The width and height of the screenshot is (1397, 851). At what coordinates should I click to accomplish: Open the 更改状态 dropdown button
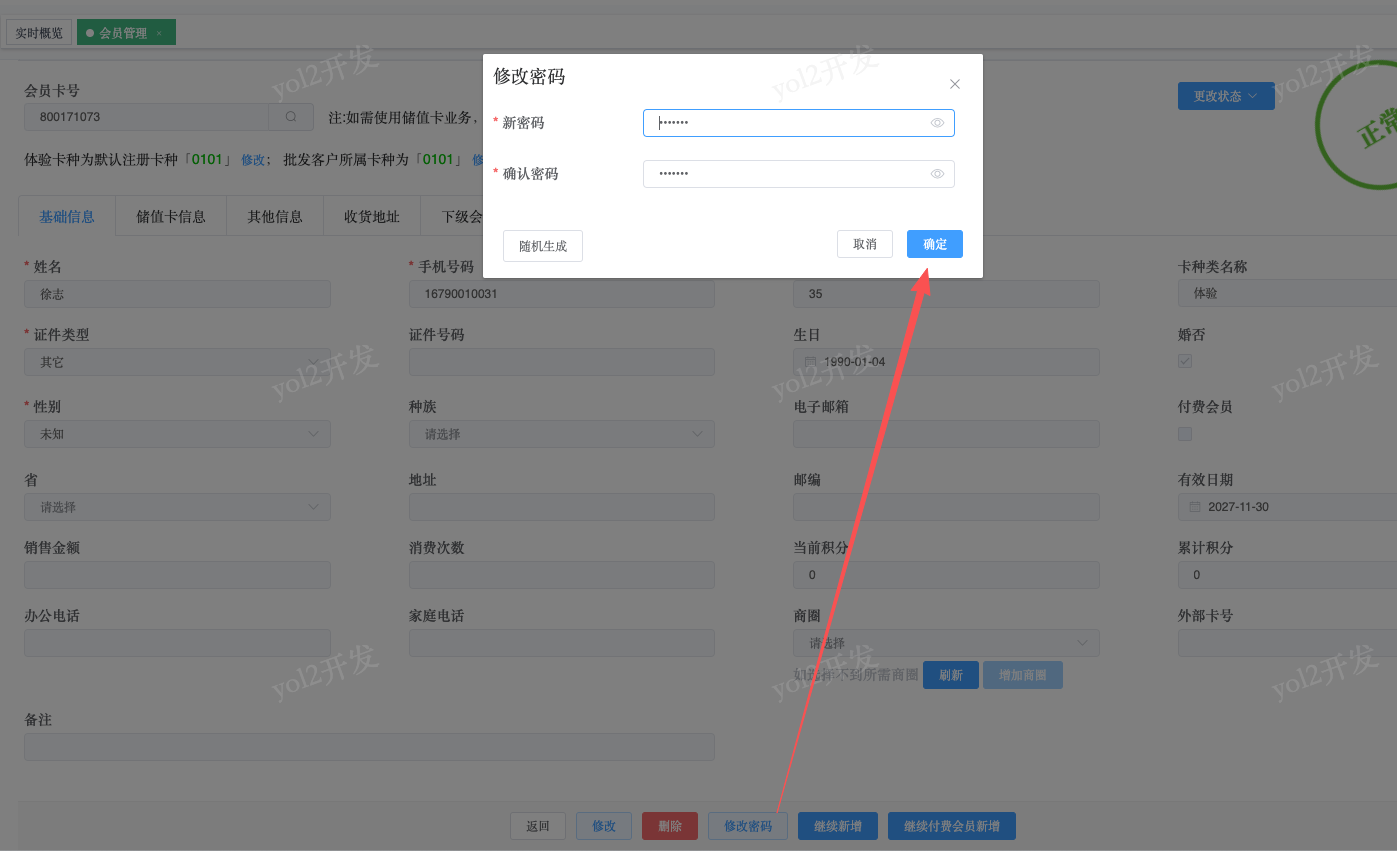click(x=1226, y=96)
